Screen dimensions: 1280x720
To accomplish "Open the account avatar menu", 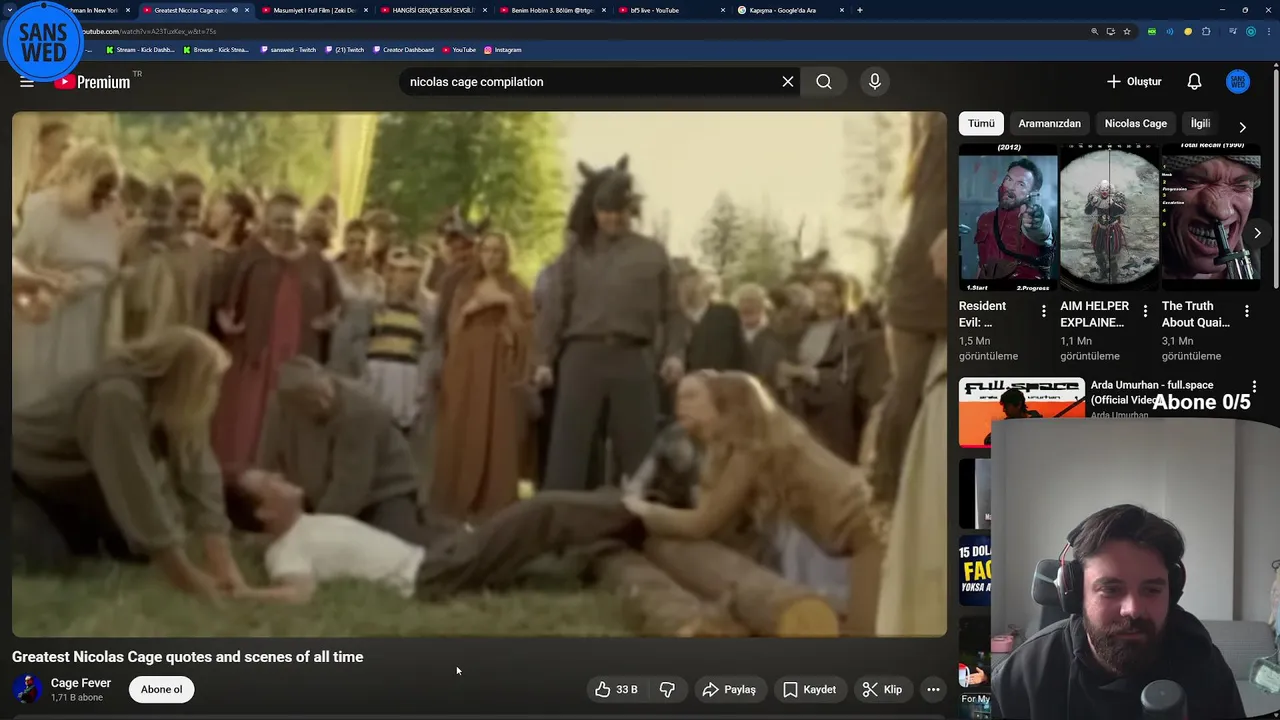I will [1238, 82].
